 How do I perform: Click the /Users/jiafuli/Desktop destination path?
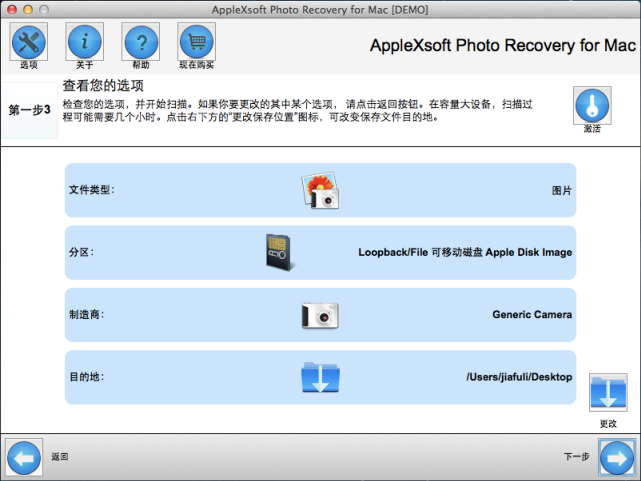click(519, 377)
